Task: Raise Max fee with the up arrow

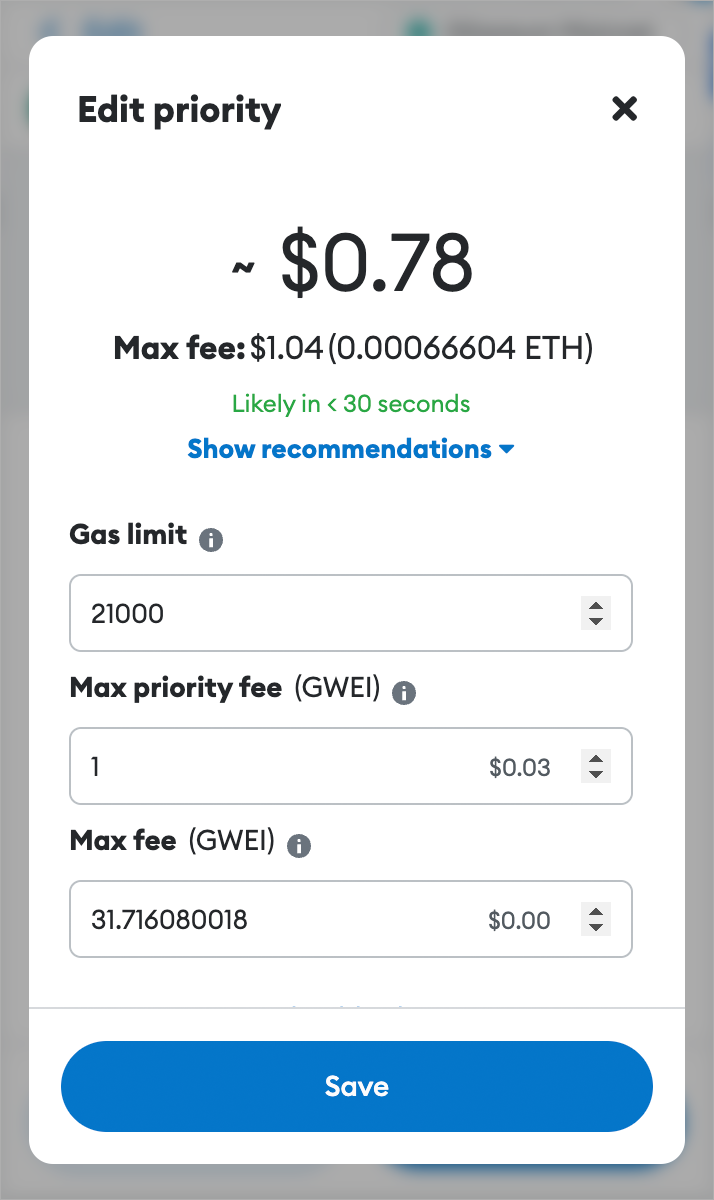Action: [x=596, y=912]
